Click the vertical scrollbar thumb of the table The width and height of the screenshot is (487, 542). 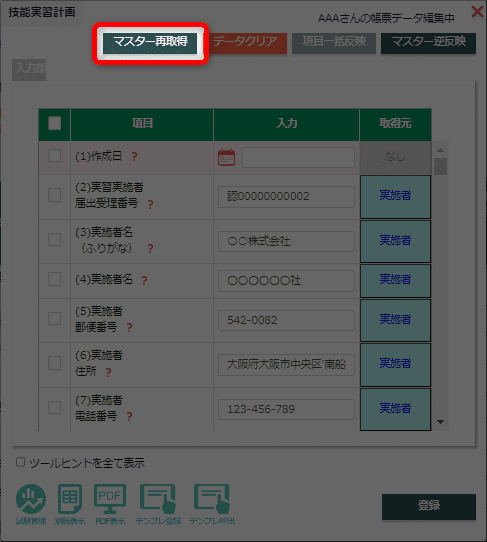(x=440, y=167)
